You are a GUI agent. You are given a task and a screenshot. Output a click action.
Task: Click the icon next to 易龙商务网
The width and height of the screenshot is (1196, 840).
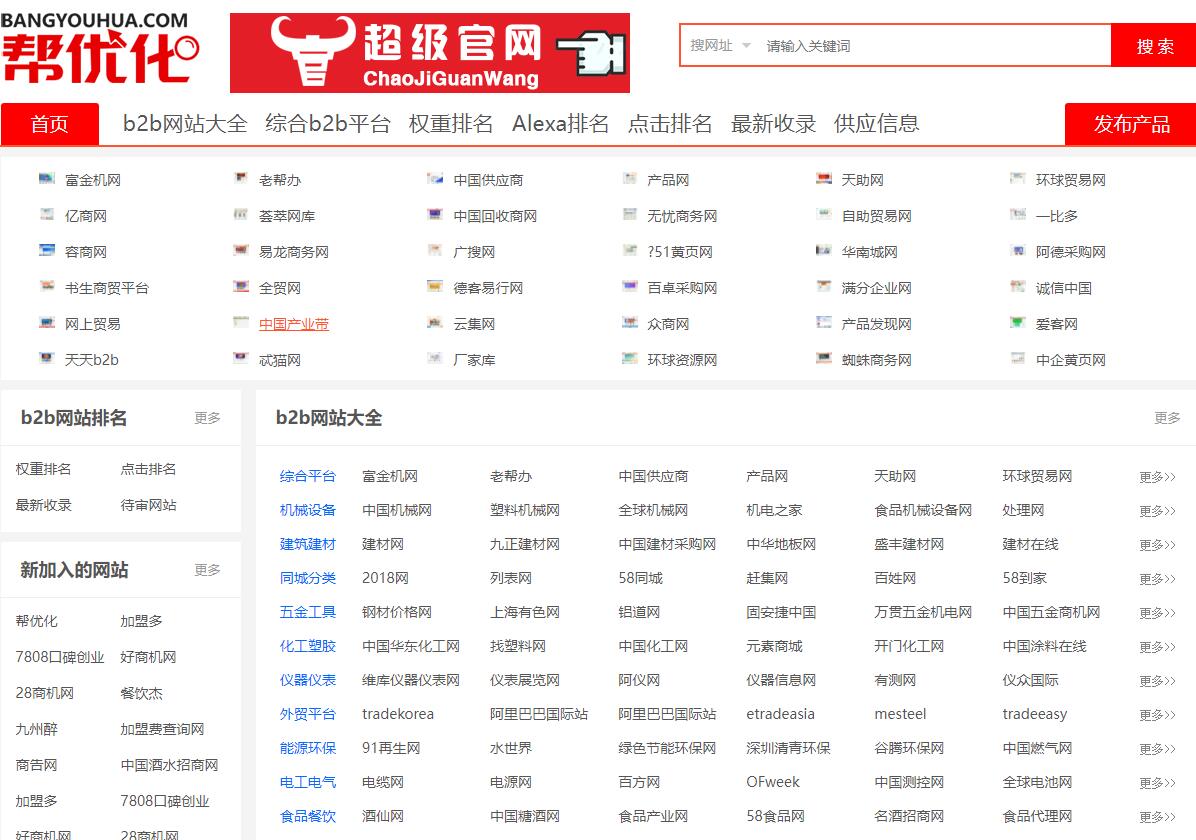[x=241, y=250]
